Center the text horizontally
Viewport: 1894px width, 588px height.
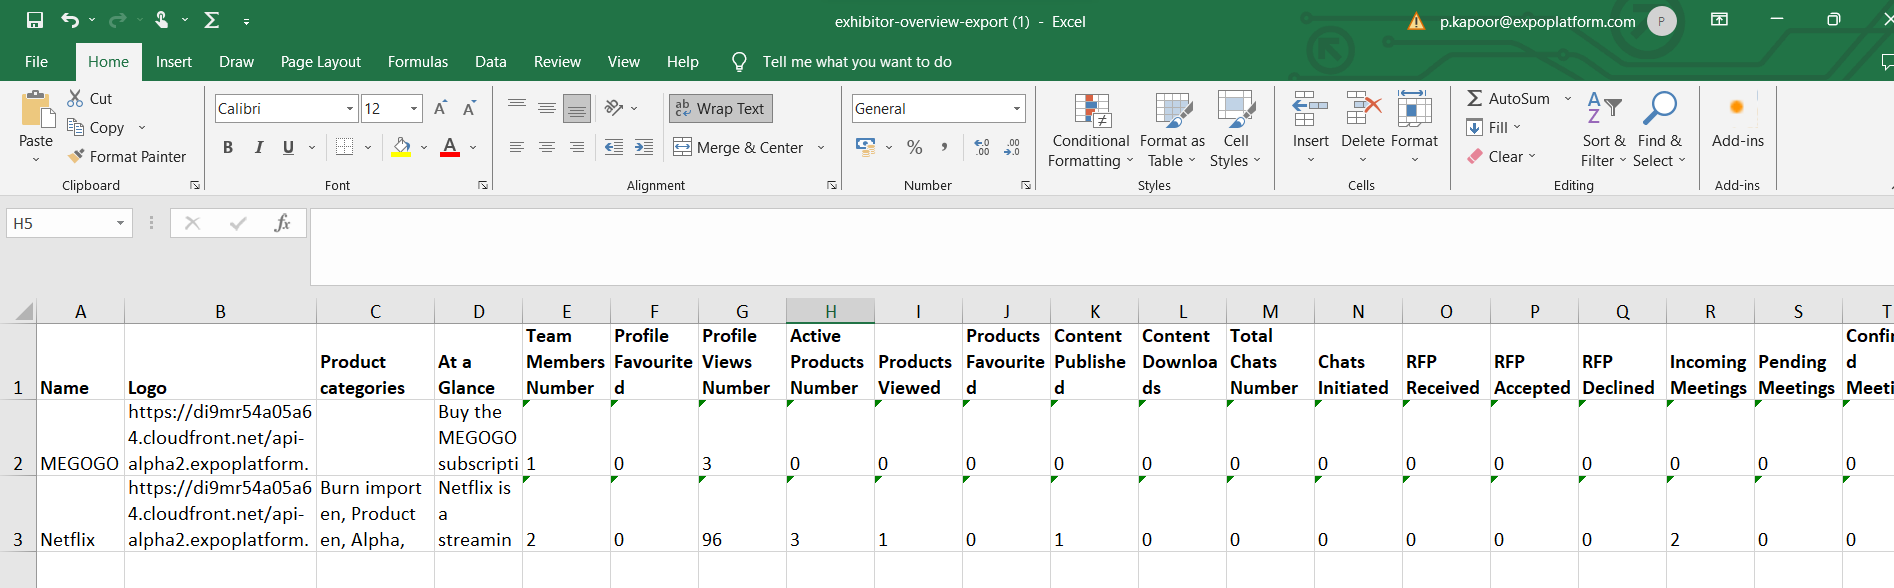coord(547,147)
